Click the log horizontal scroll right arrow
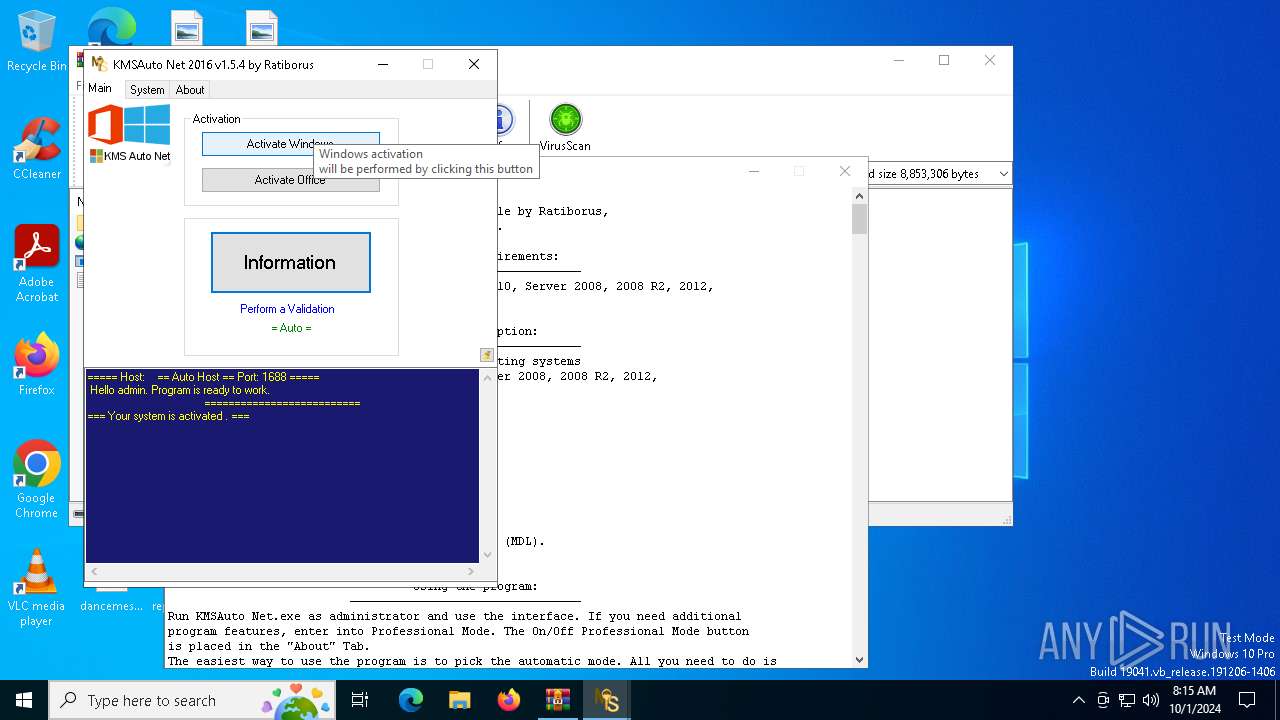1280x720 pixels. [471, 572]
